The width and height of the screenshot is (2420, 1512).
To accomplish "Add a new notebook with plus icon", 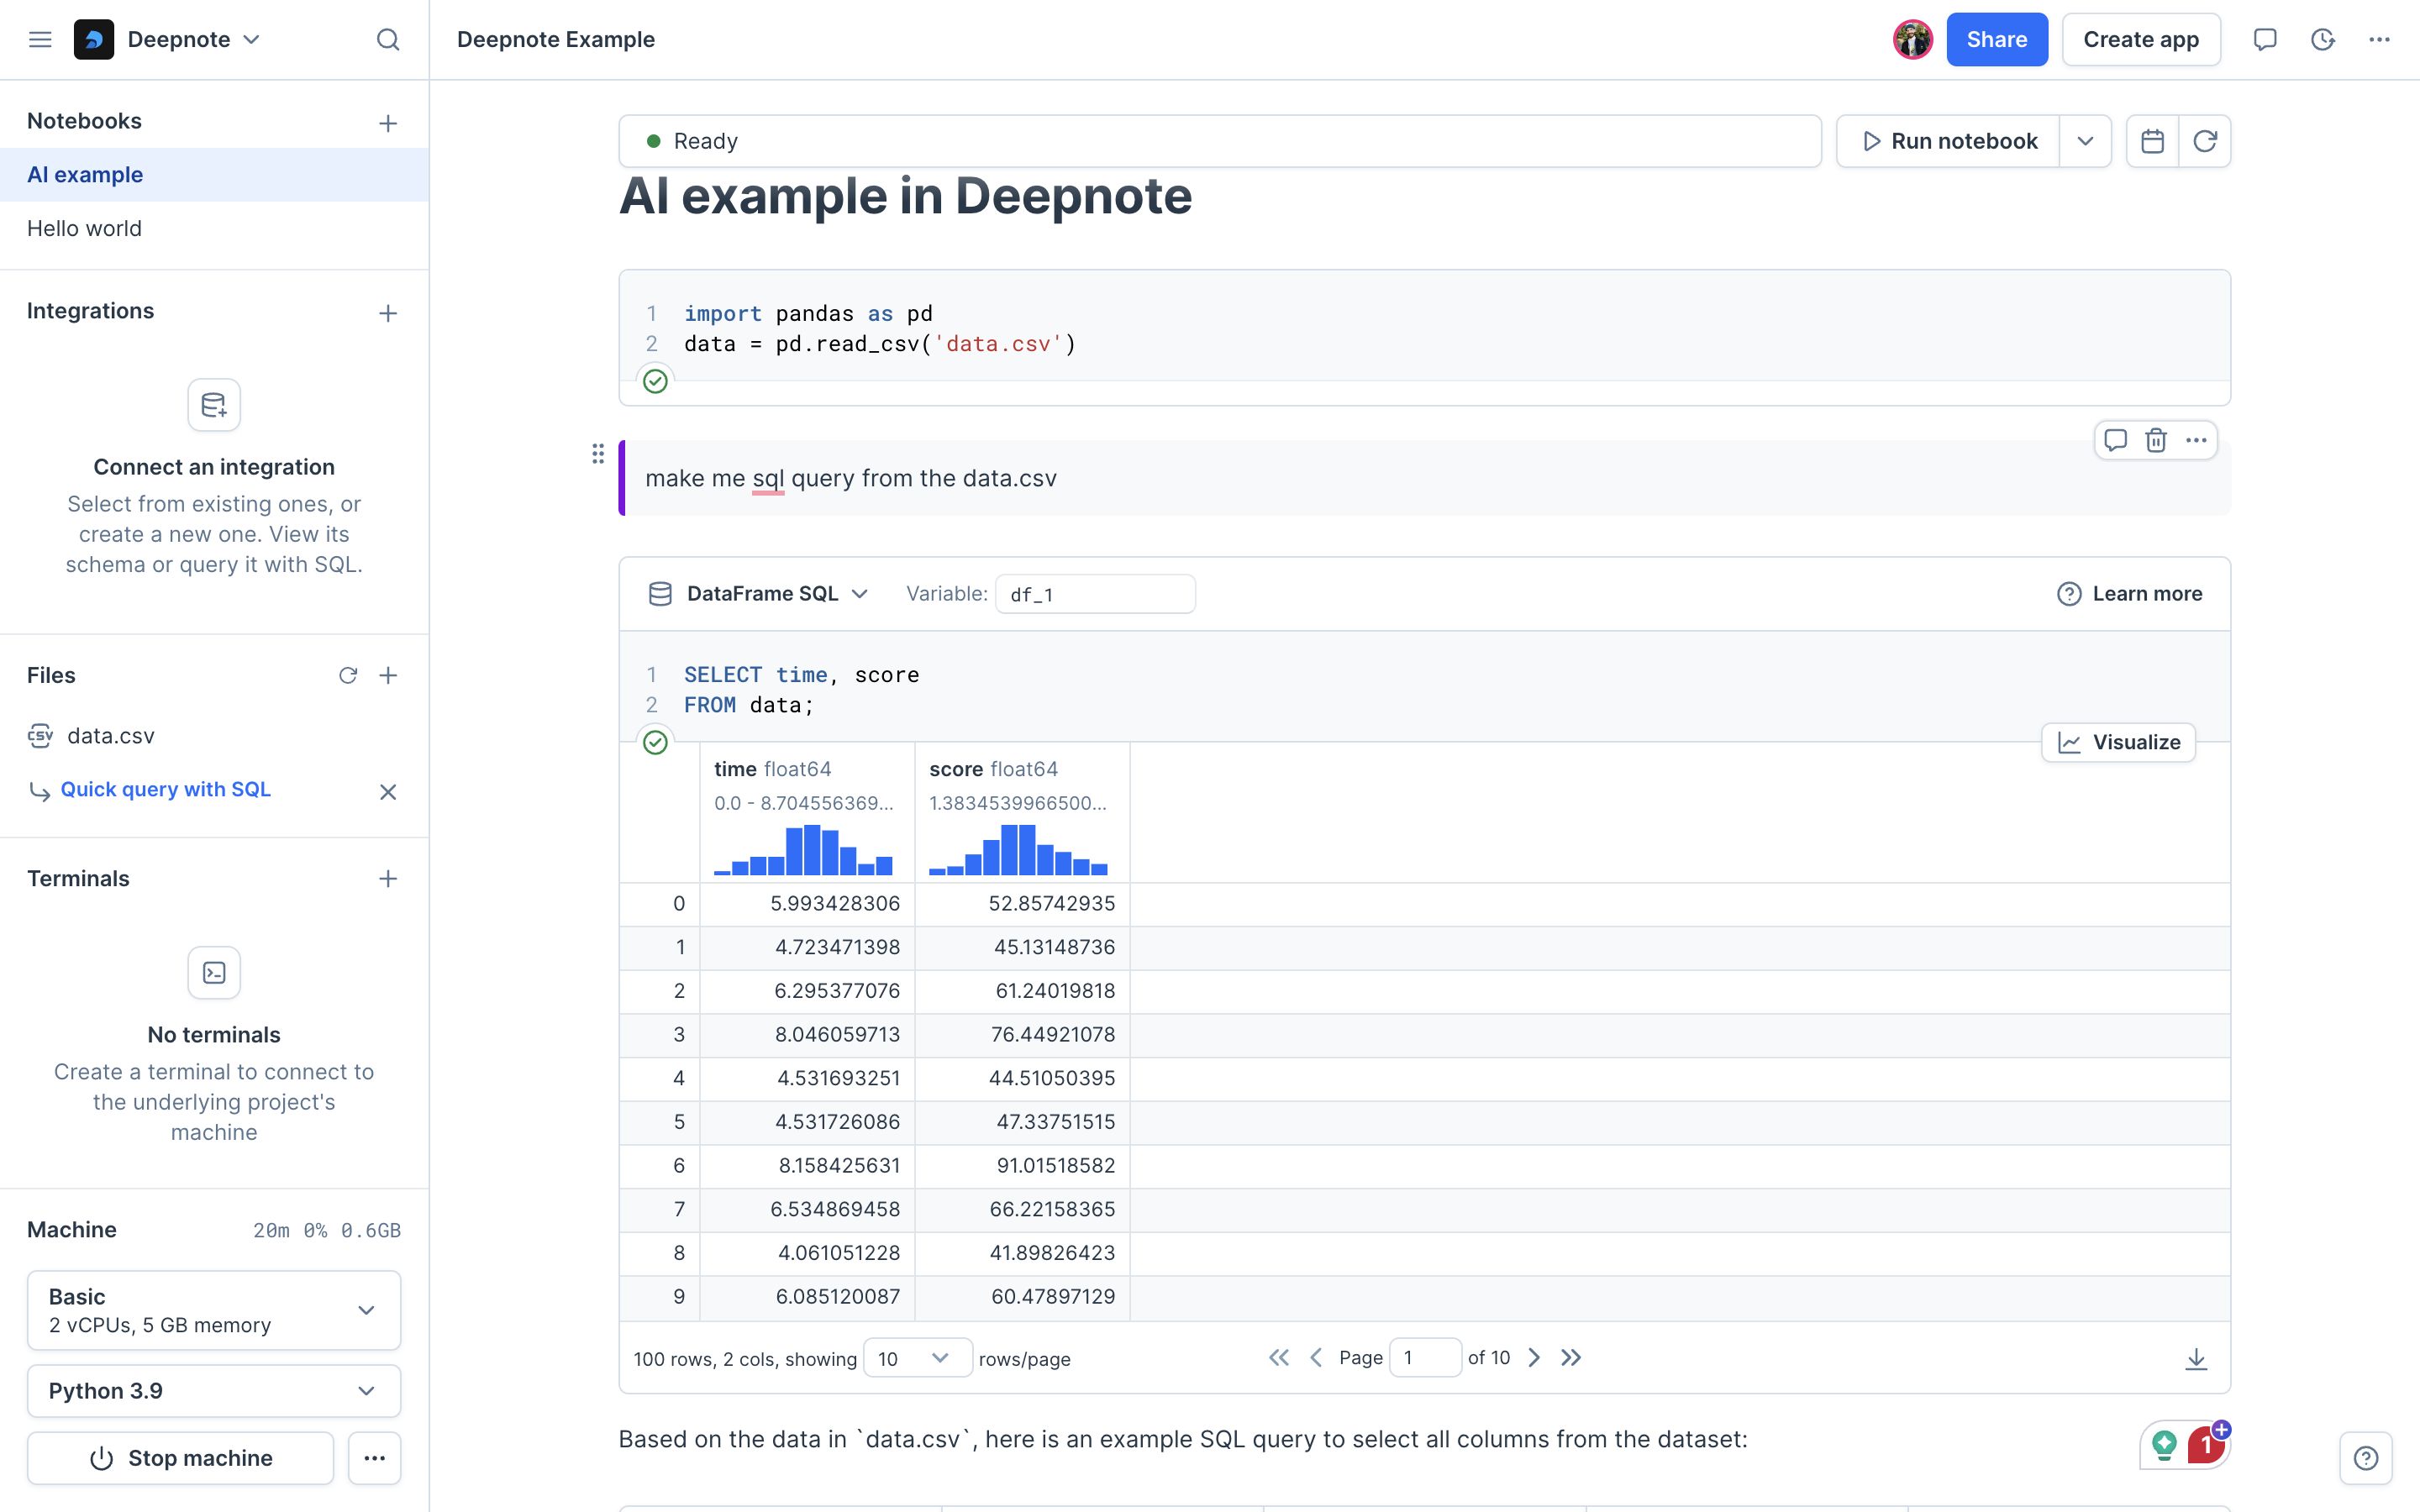I will 388,123.
